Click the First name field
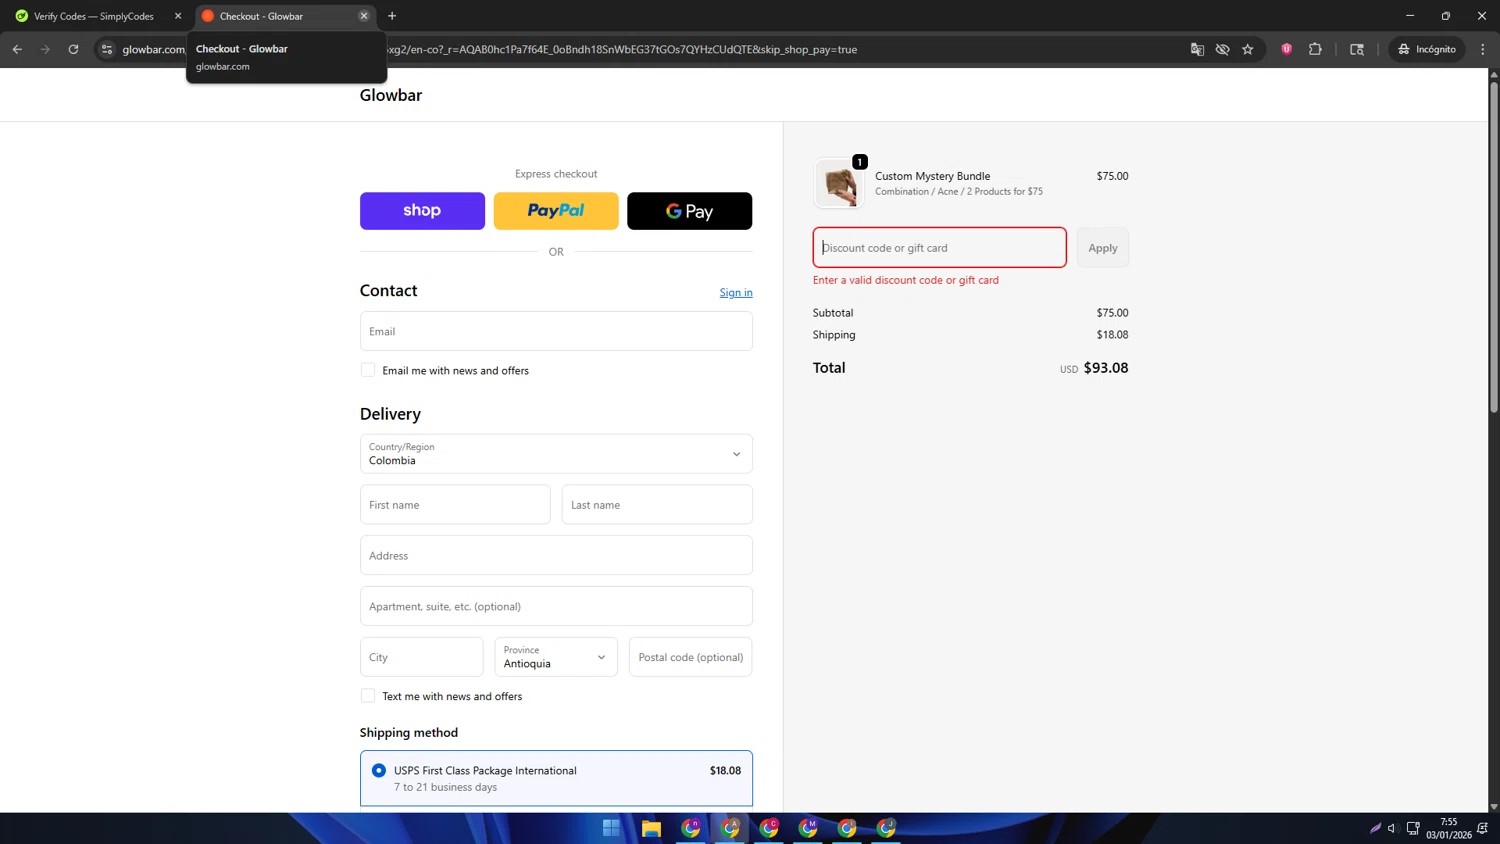 455,505
